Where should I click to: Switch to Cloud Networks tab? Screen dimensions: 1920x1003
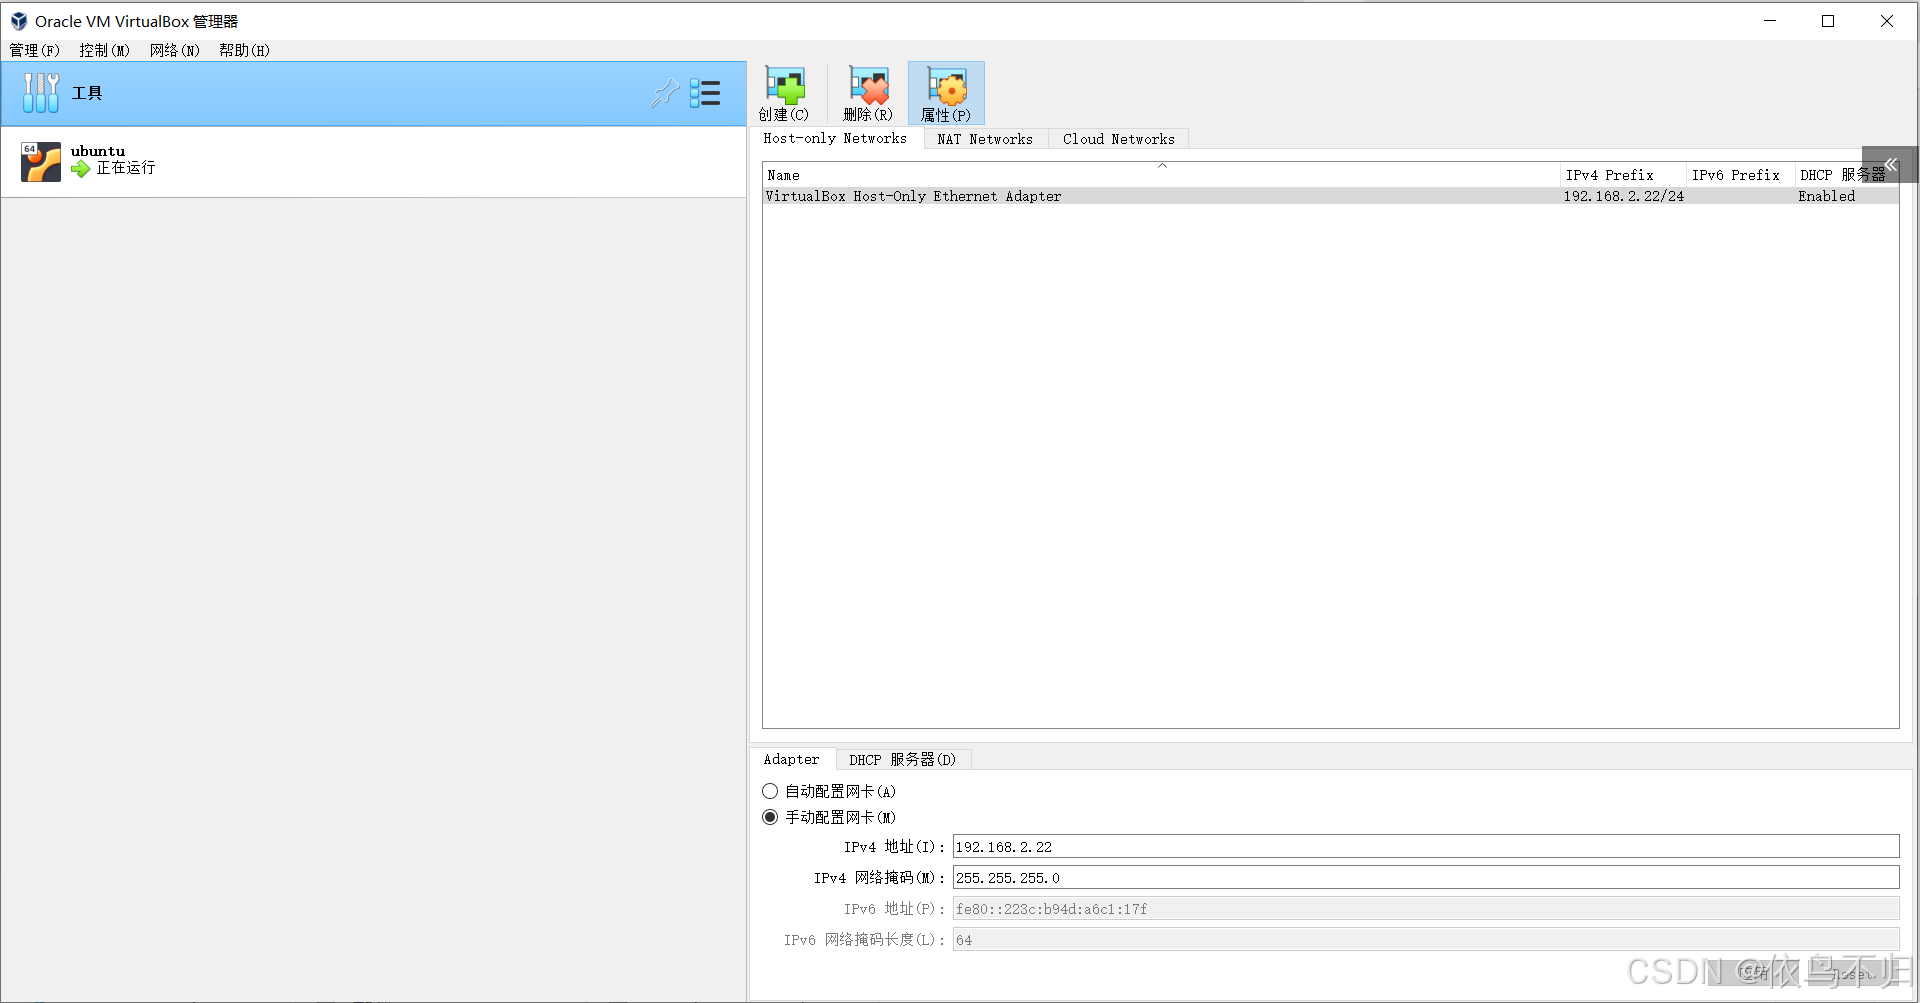[1118, 139]
